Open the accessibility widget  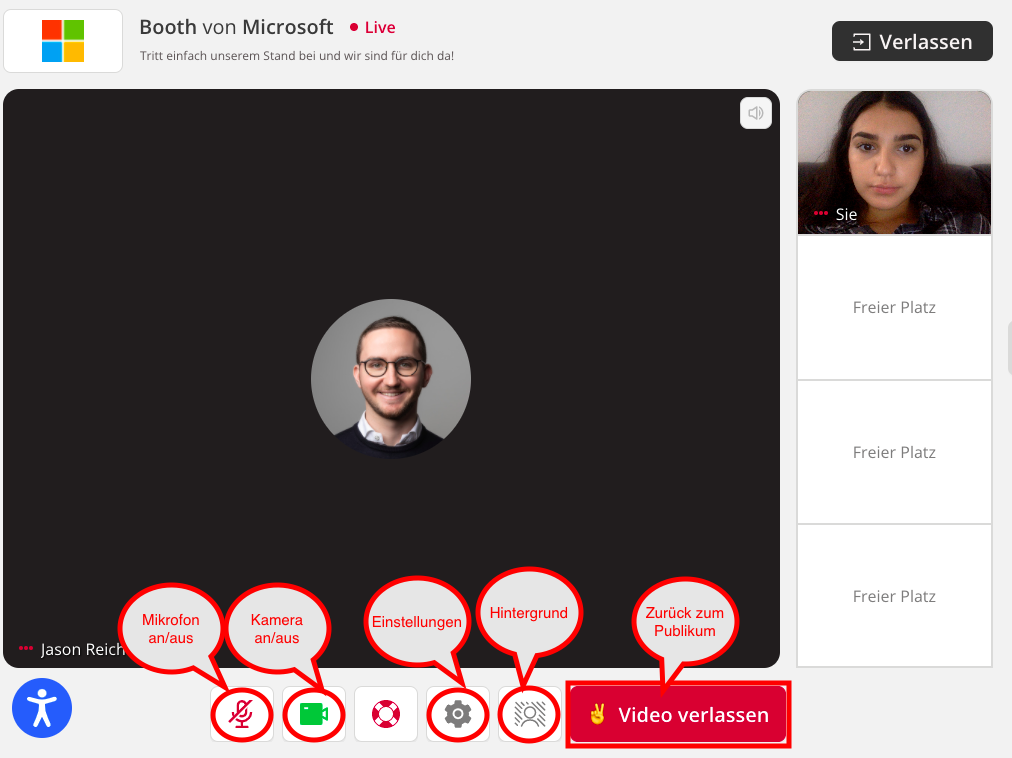(x=42, y=708)
